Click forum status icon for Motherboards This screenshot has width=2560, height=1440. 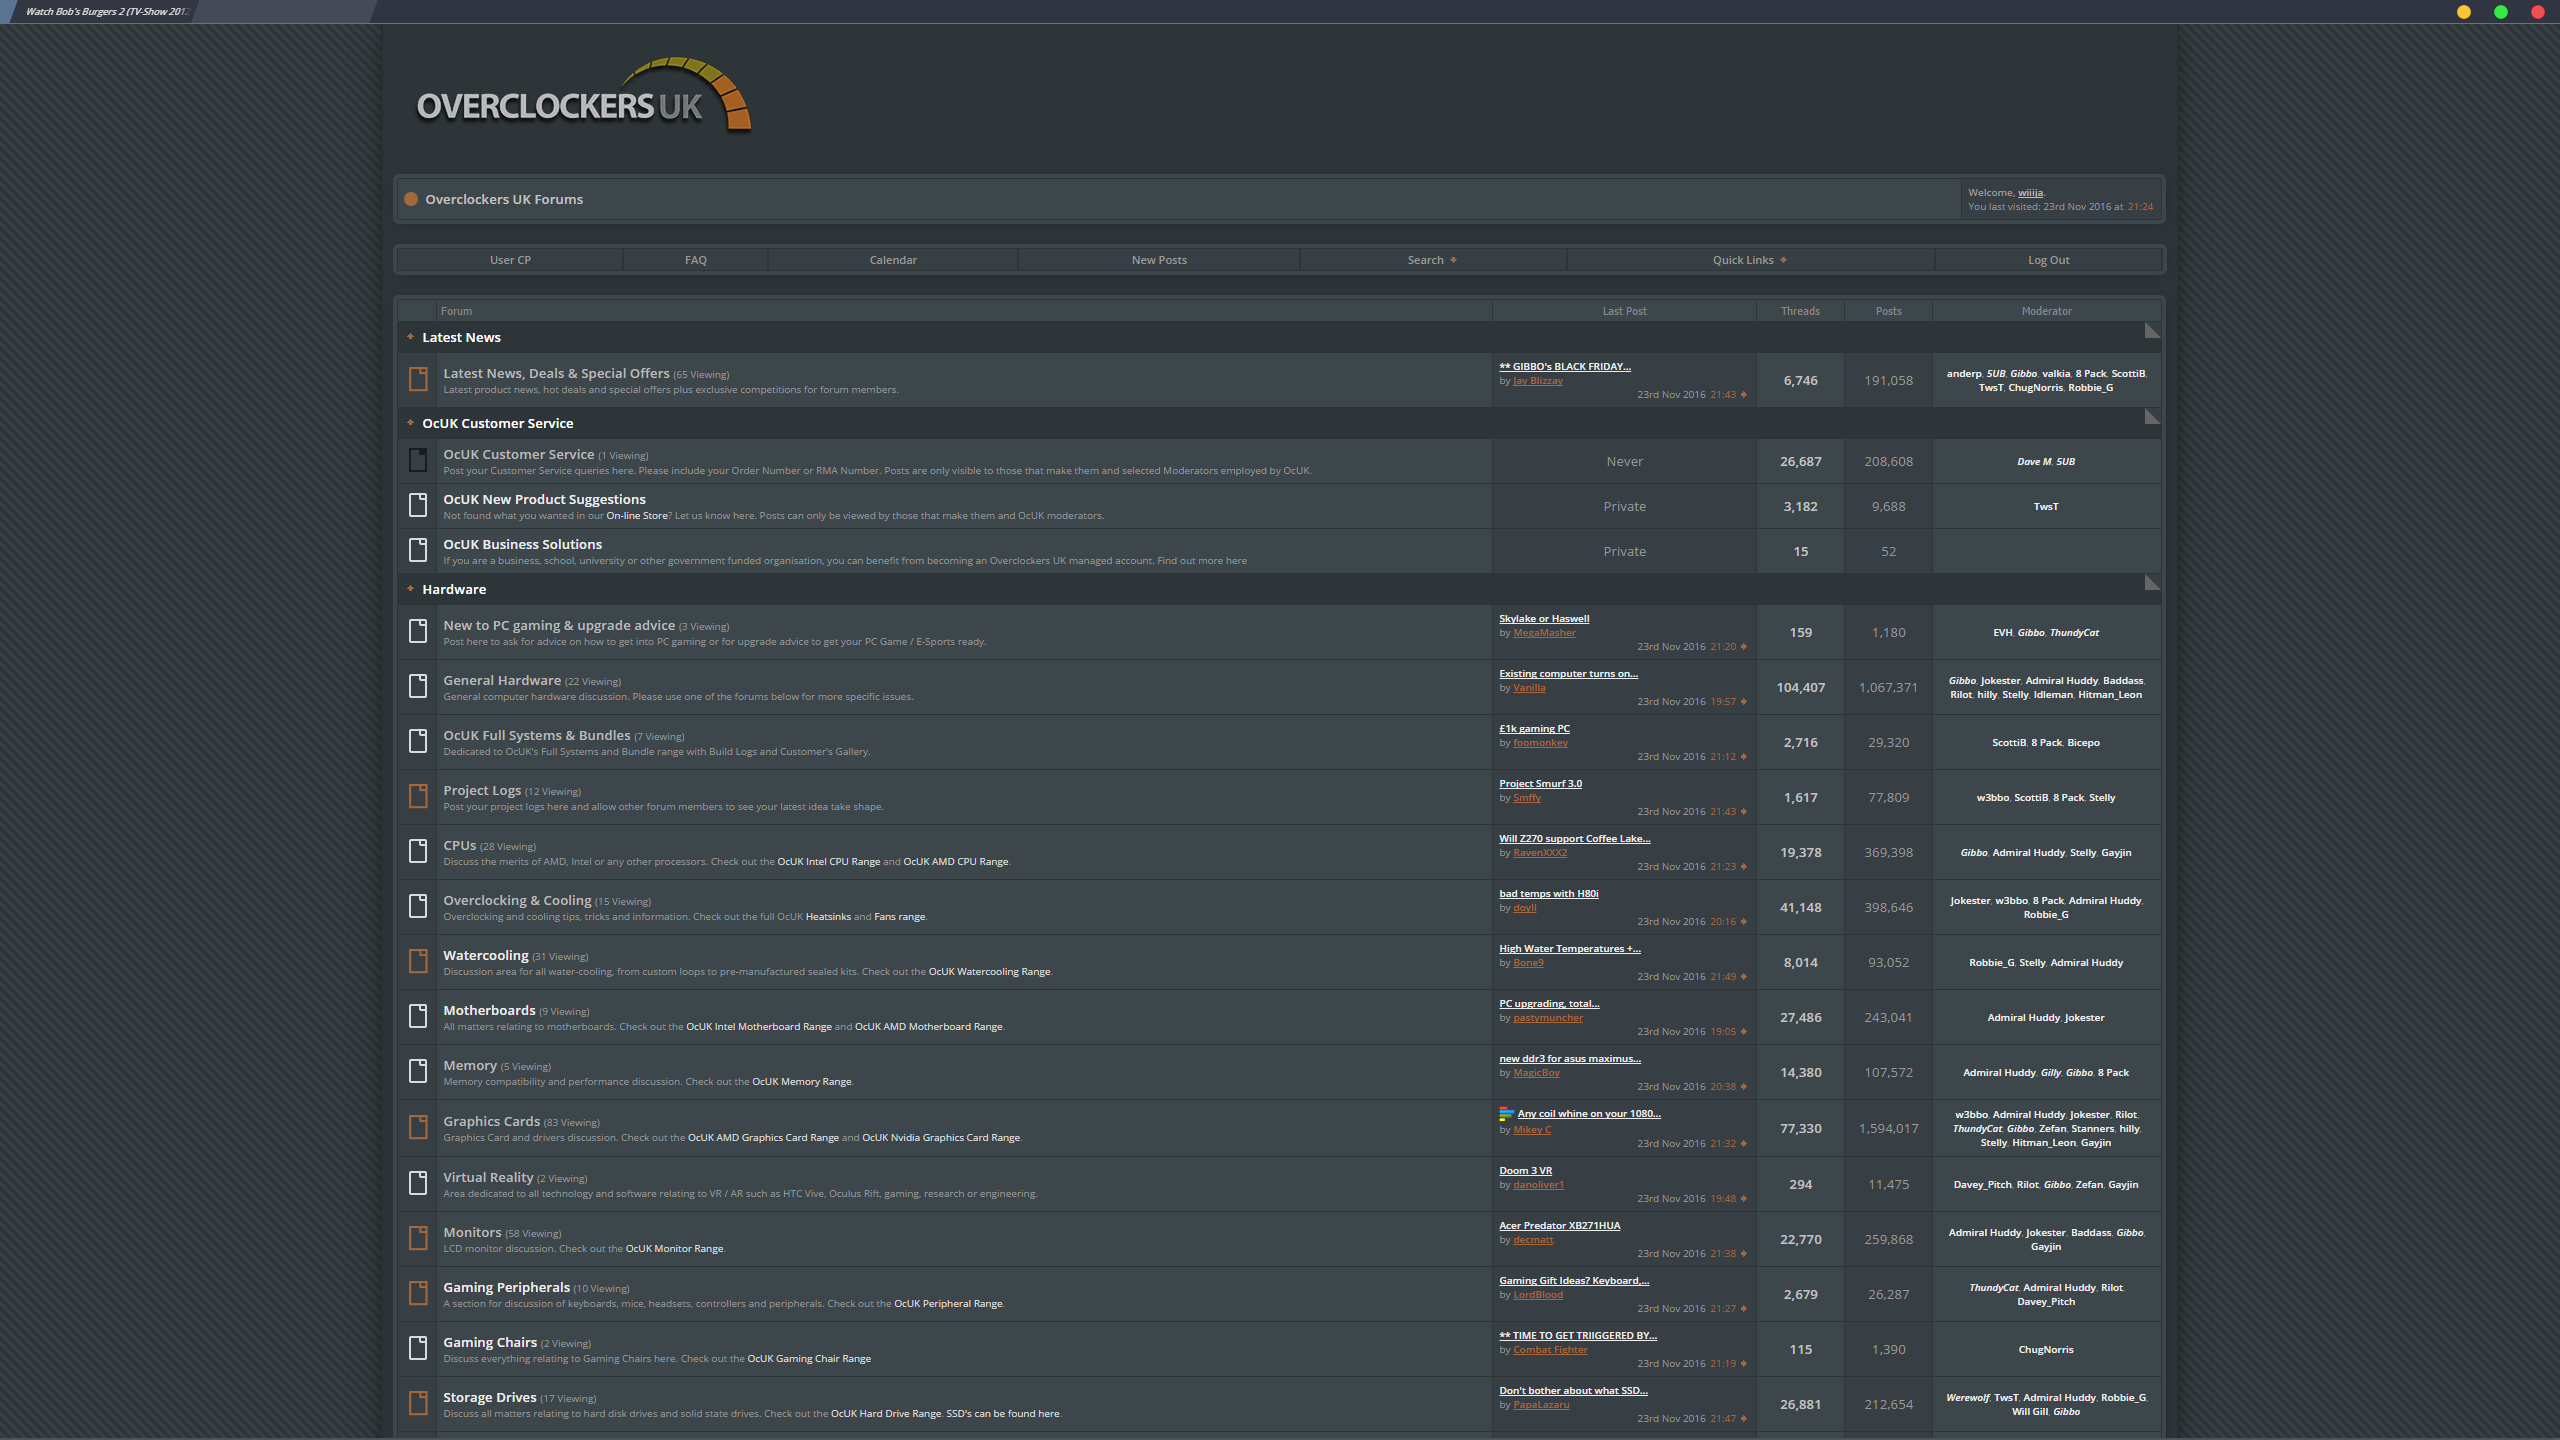pos(418,1016)
